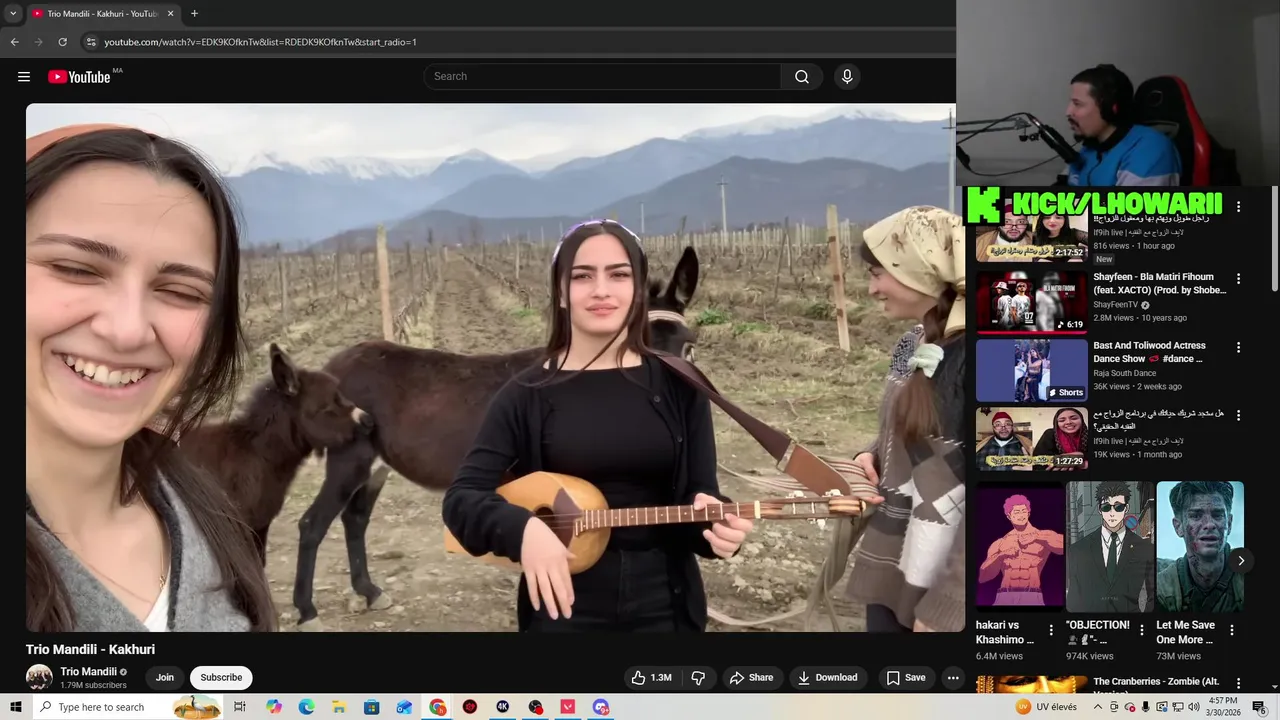The height and width of the screenshot is (720, 1280).
Task: Click the browser address bar URL
Action: 260,42
